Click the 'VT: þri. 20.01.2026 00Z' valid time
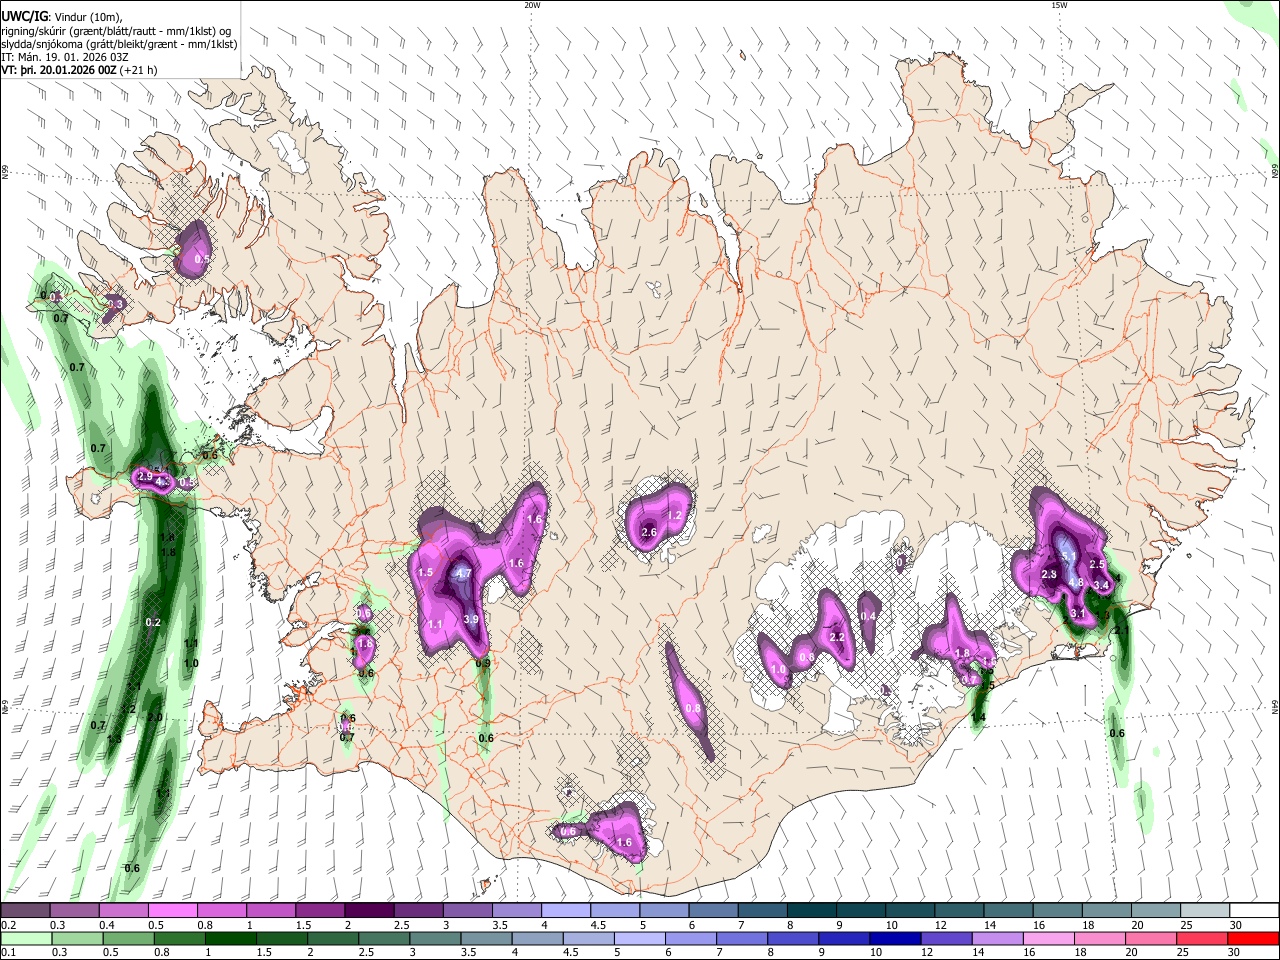 (59, 70)
